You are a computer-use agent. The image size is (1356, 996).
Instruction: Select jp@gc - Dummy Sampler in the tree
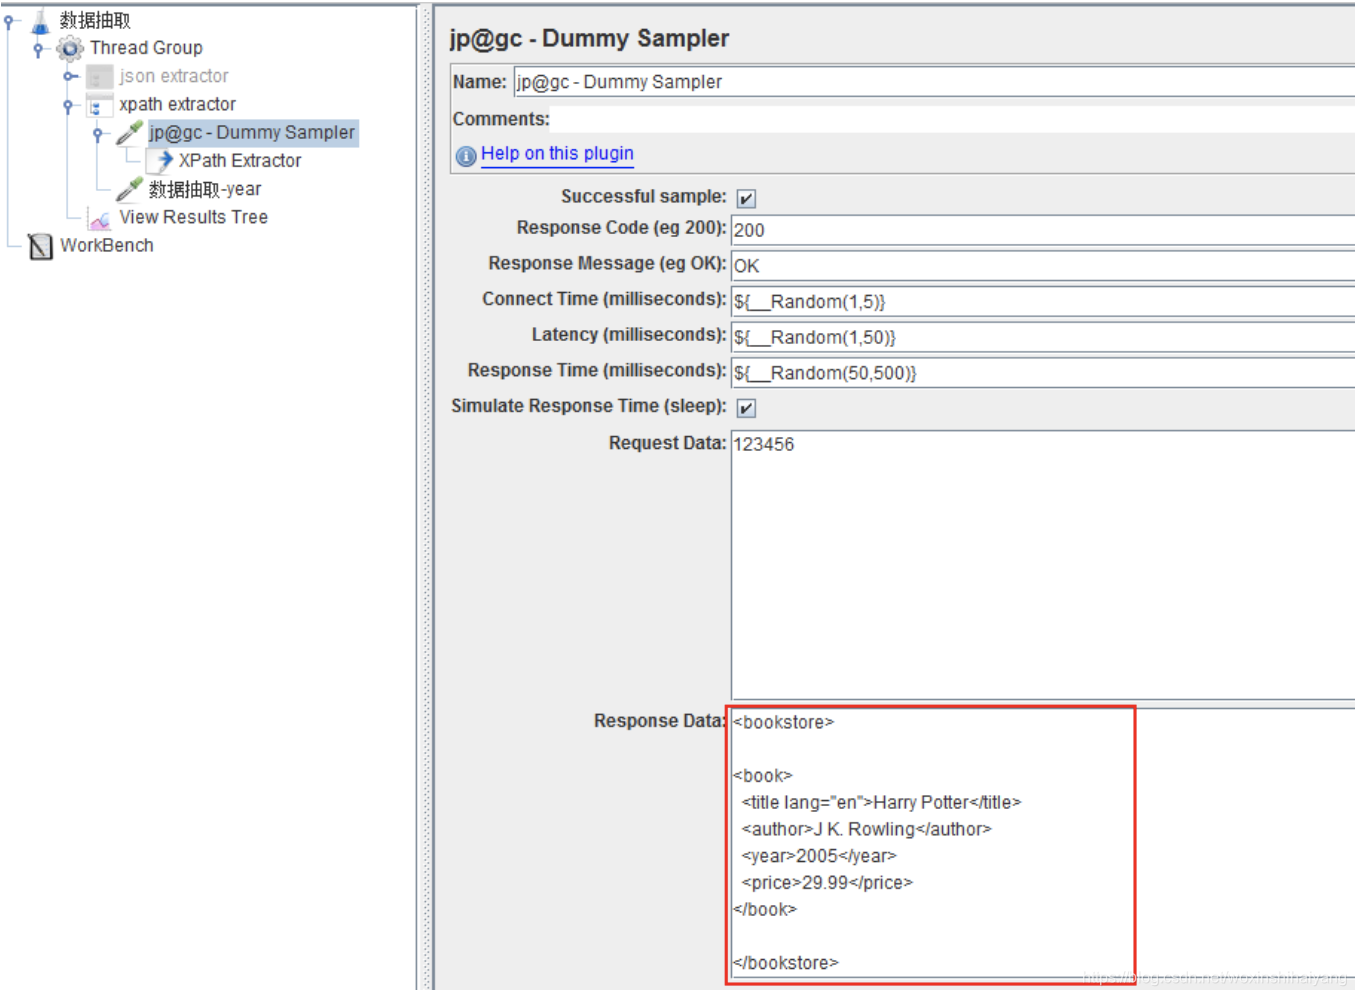coord(252,132)
